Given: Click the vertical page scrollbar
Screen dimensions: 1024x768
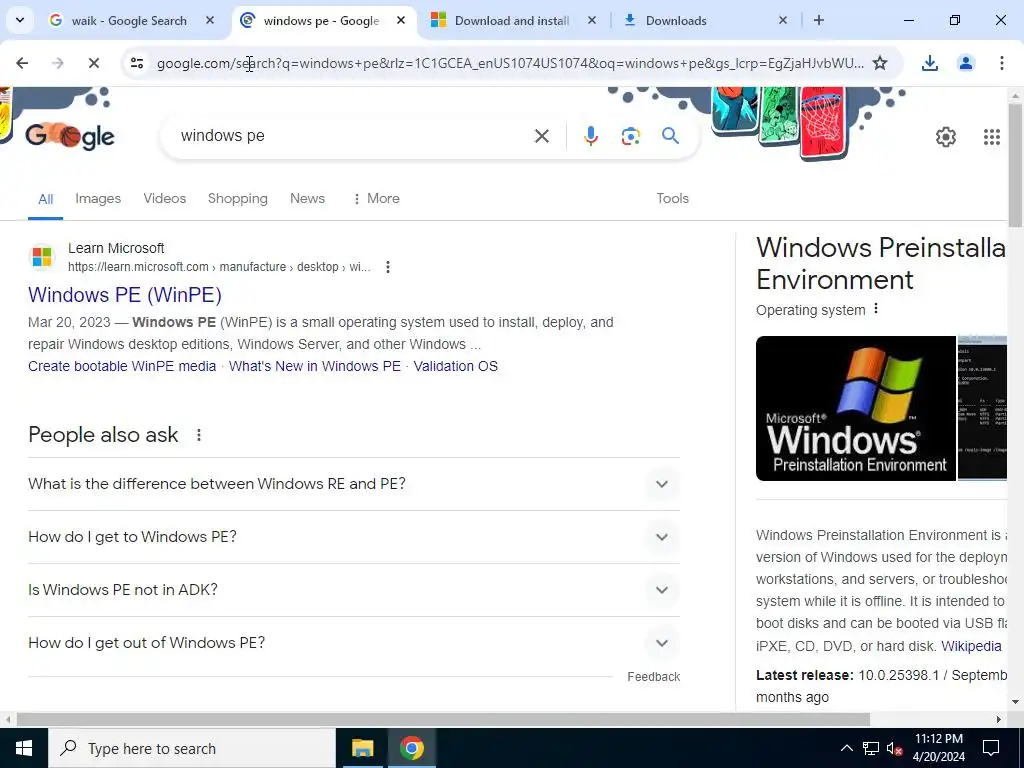Looking at the screenshot, I should [1015, 165].
